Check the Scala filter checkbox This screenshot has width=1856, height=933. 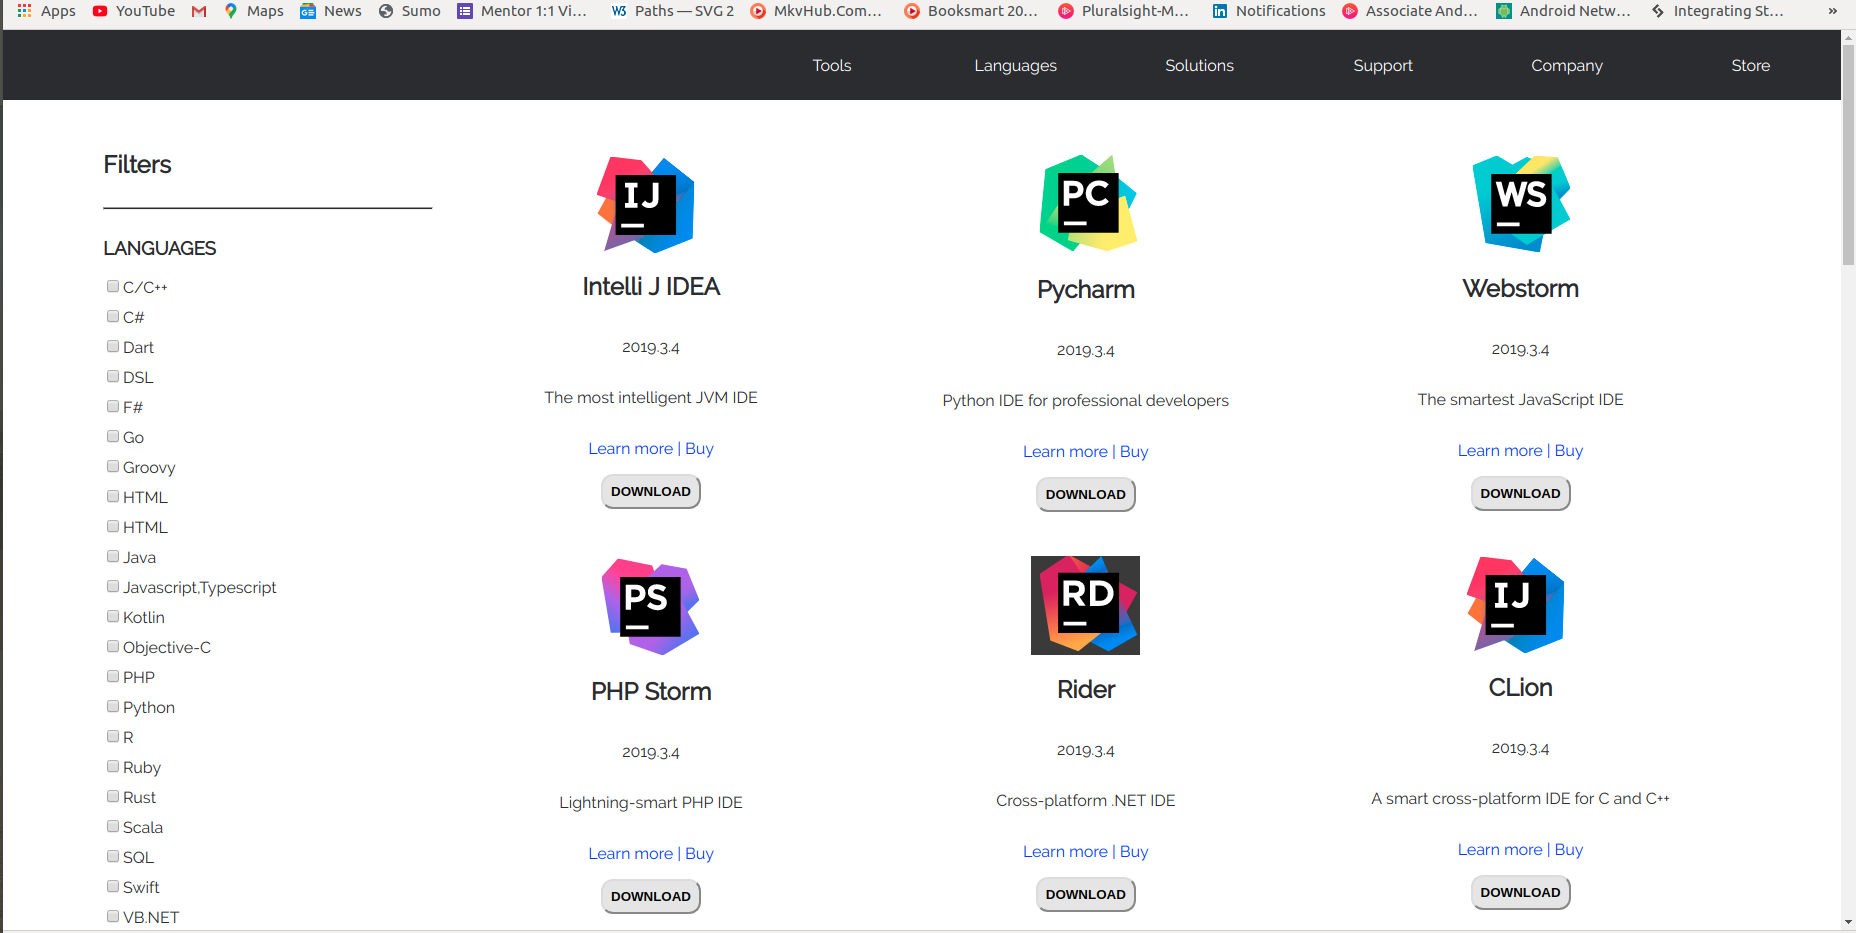[113, 826]
